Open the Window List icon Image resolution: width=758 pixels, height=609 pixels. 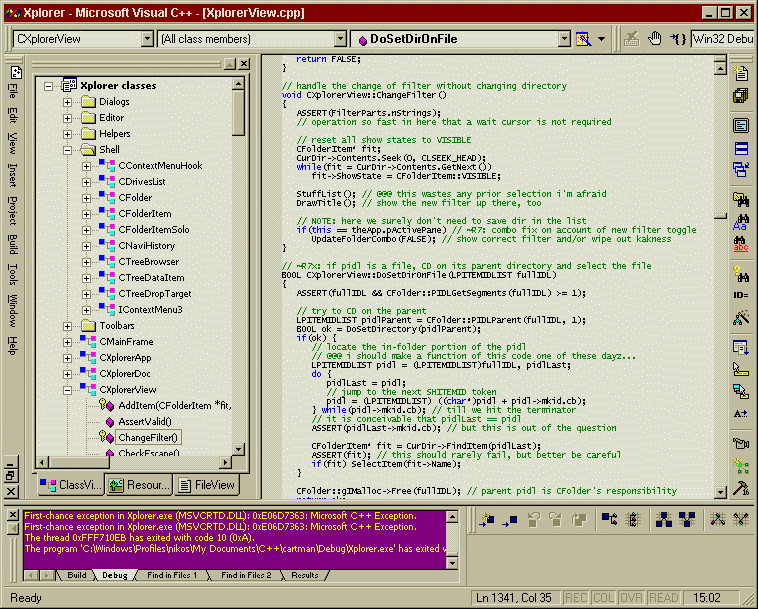click(x=741, y=169)
